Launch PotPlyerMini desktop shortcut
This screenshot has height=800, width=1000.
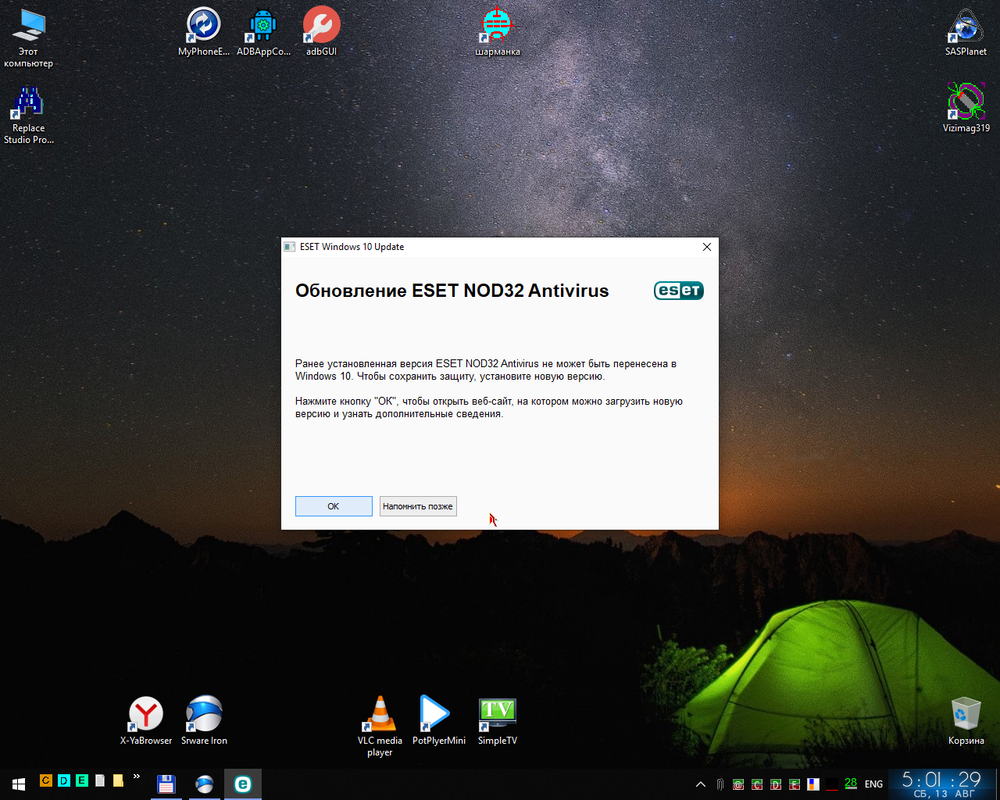pyautogui.click(x=439, y=721)
